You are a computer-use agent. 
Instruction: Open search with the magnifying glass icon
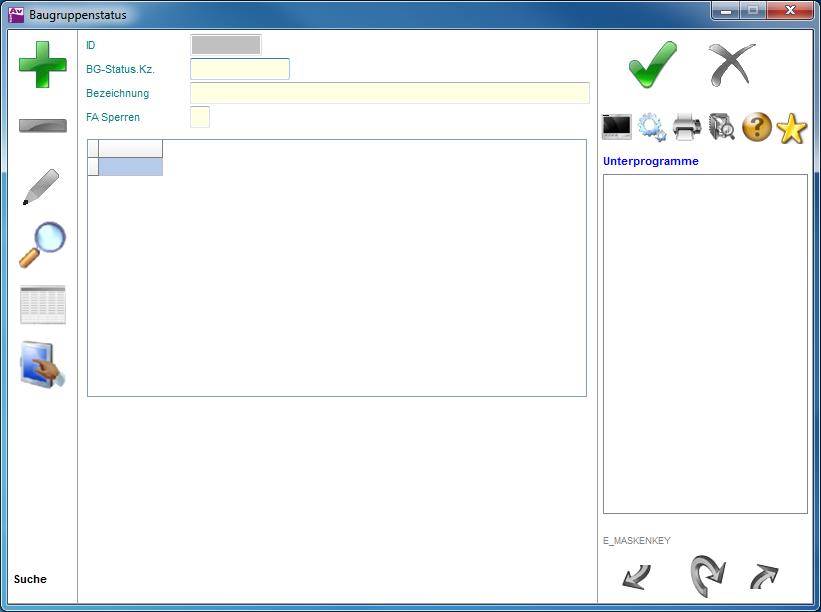(42, 245)
